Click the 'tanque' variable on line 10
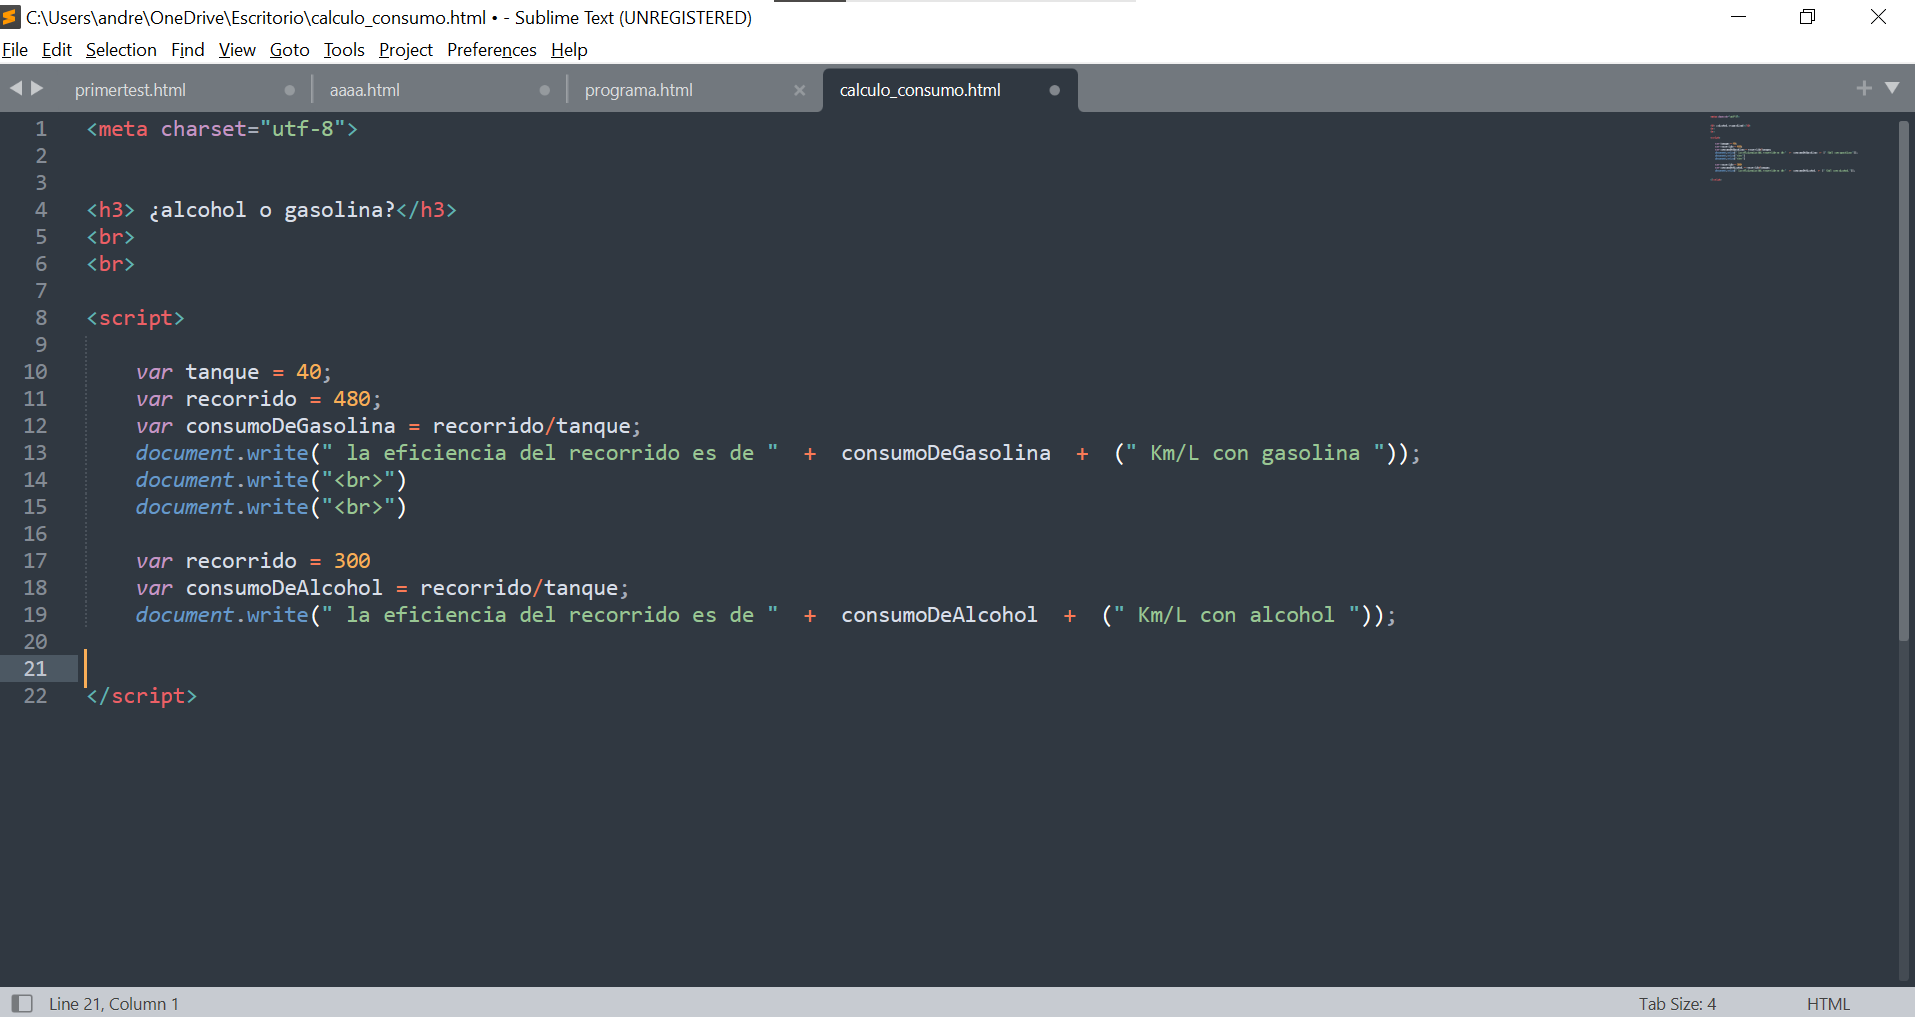Screen dimensions: 1915x1017 point(222,372)
